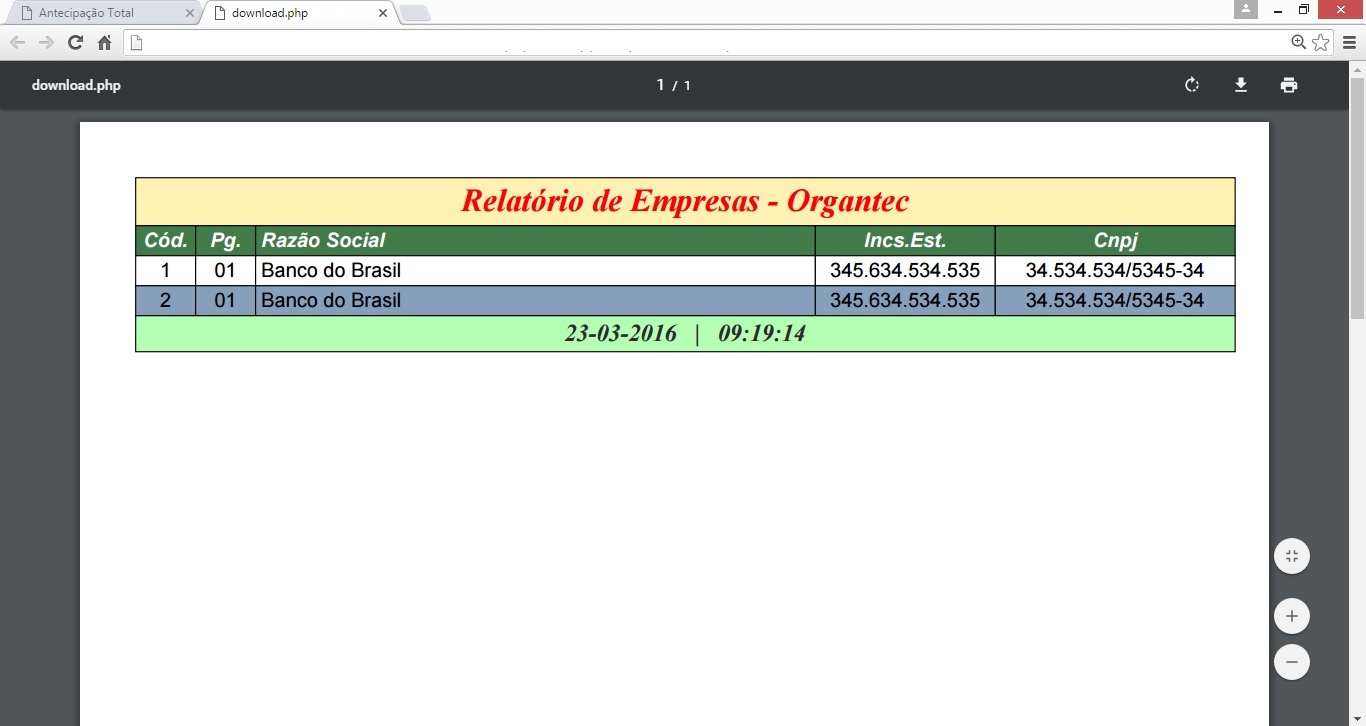Zoom out of the PDF document
The image size is (1366, 726).
pos(1291,662)
